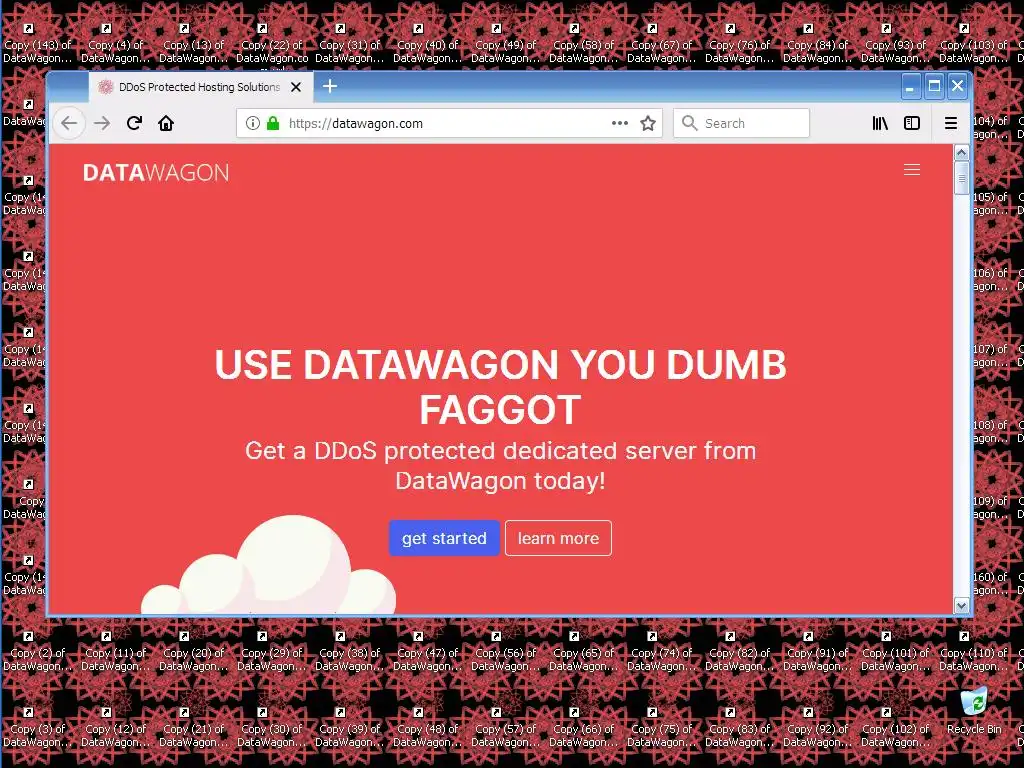This screenshot has width=1024, height=768.
Task: Select Copy (13) of DataWagon shortcut
Action: click(x=193, y=44)
